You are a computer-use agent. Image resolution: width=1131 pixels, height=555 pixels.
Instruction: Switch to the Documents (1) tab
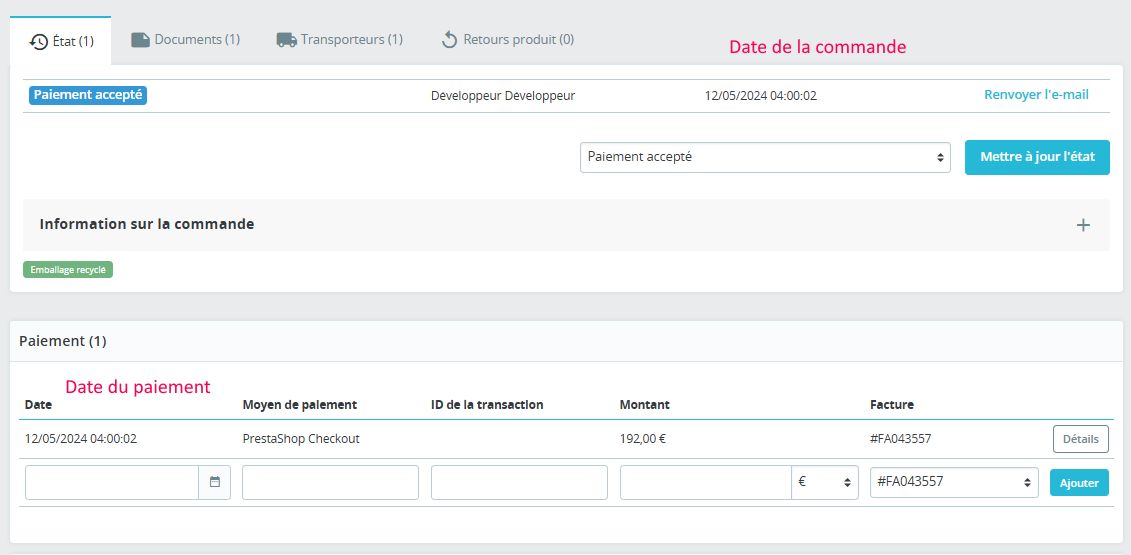(186, 40)
